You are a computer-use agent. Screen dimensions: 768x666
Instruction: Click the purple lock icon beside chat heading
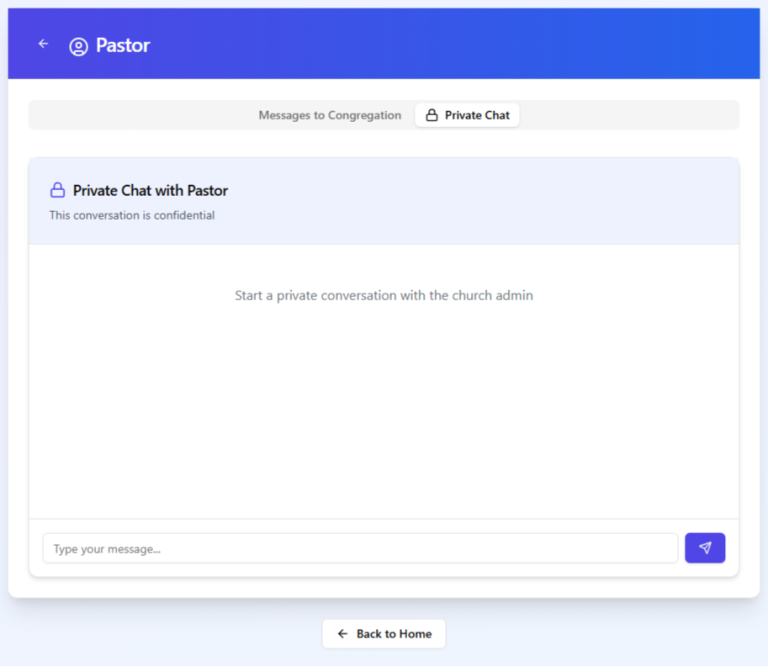click(x=58, y=190)
